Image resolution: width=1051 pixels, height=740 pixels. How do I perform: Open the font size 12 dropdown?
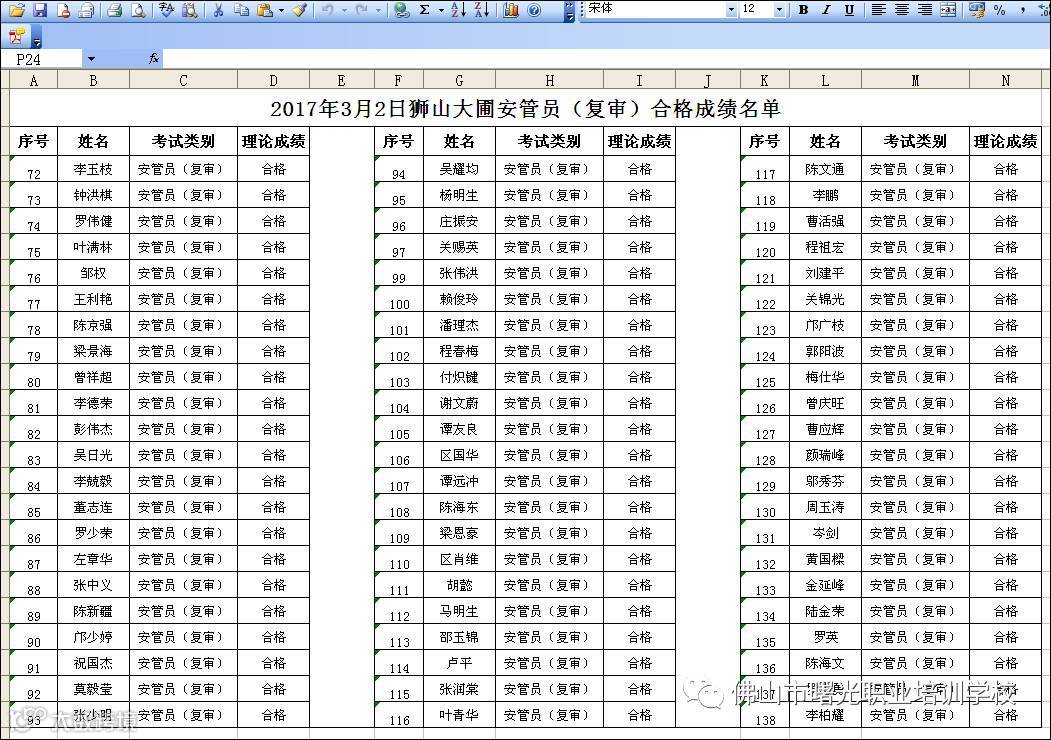[x=779, y=10]
